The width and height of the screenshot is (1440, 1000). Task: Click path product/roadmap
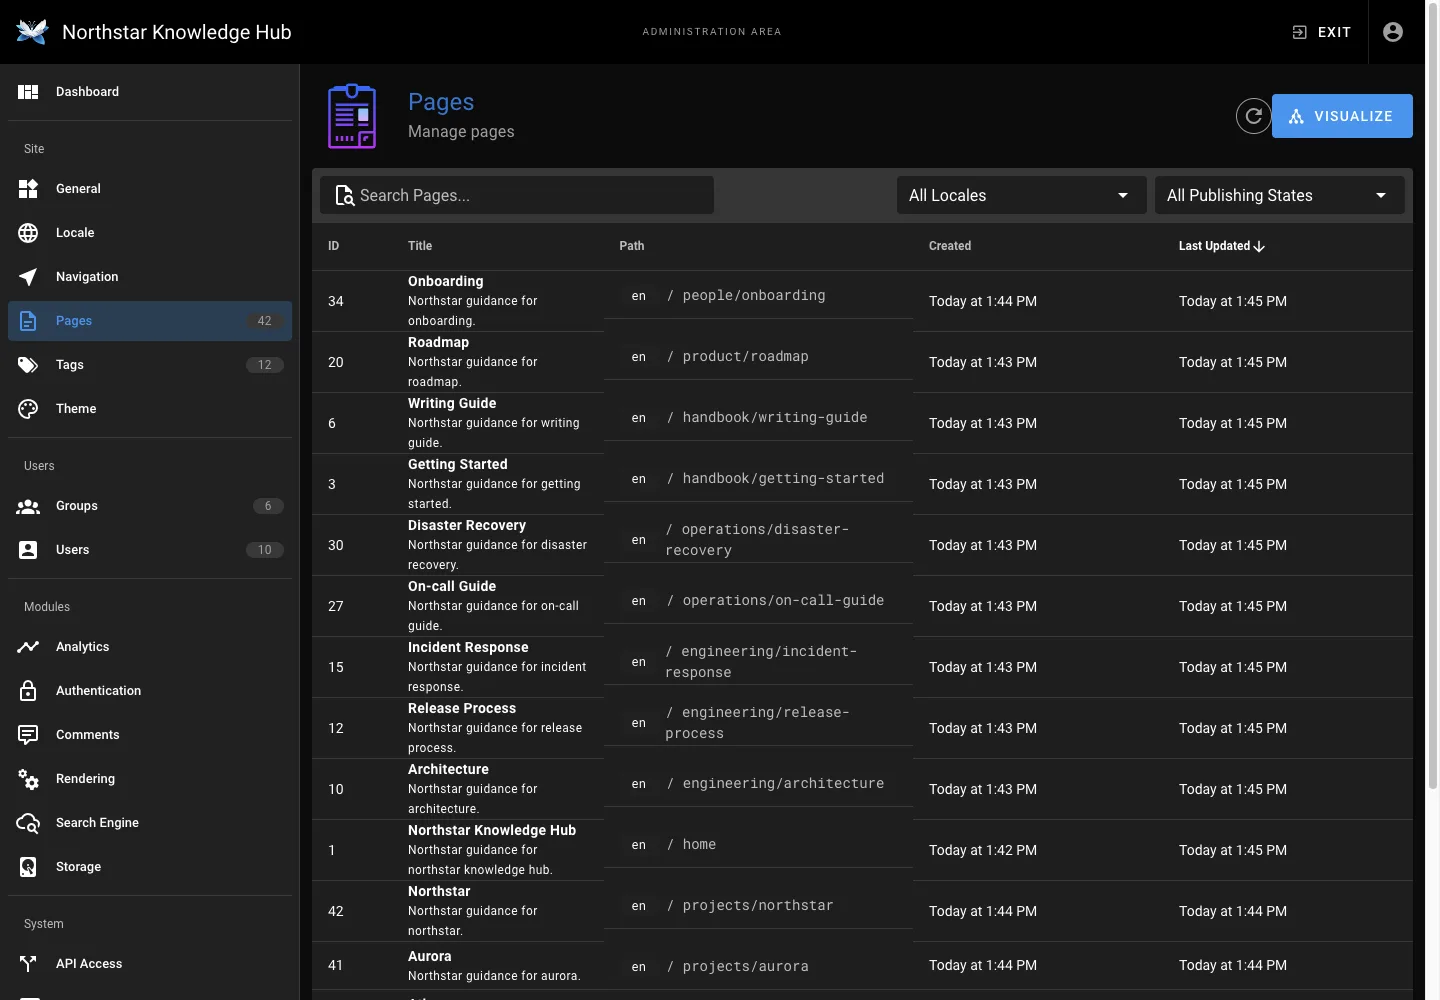click(738, 357)
